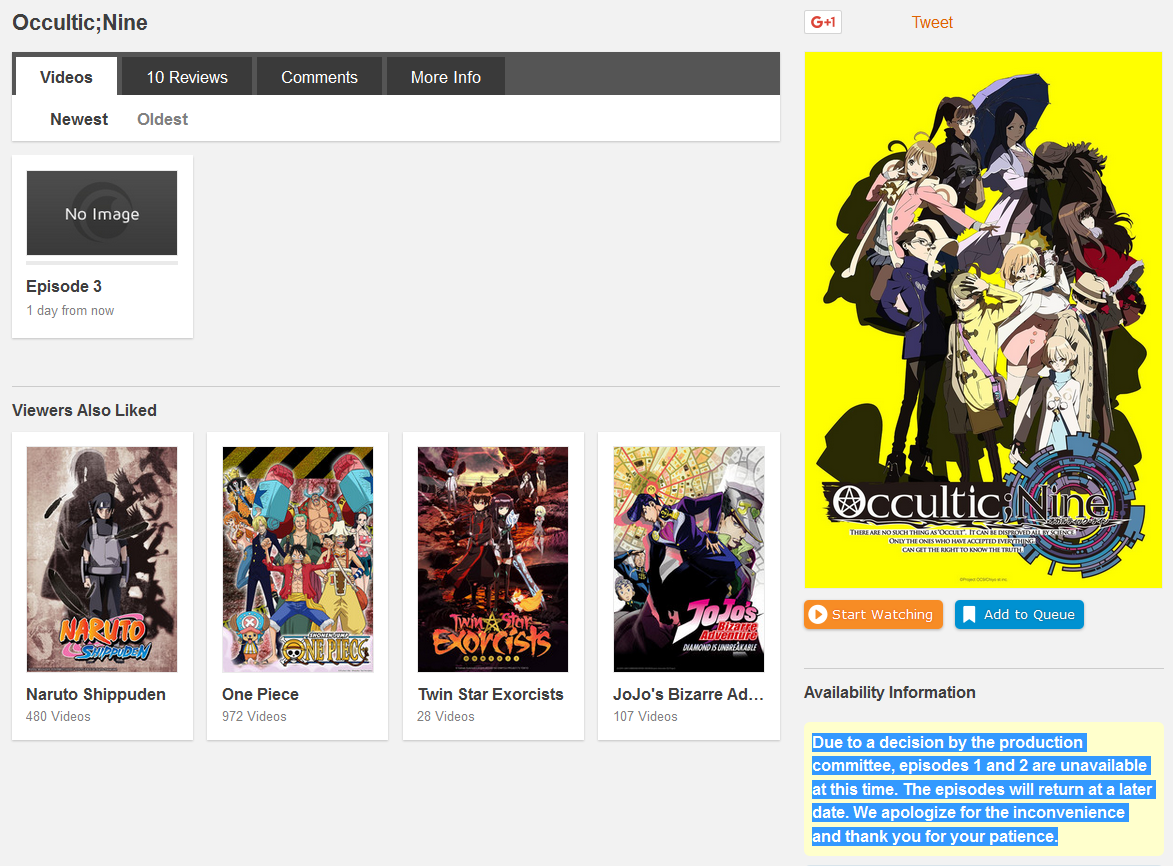Open the More Info tab
Image resolution: width=1173 pixels, height=866 pixels.
click(446, 77)
